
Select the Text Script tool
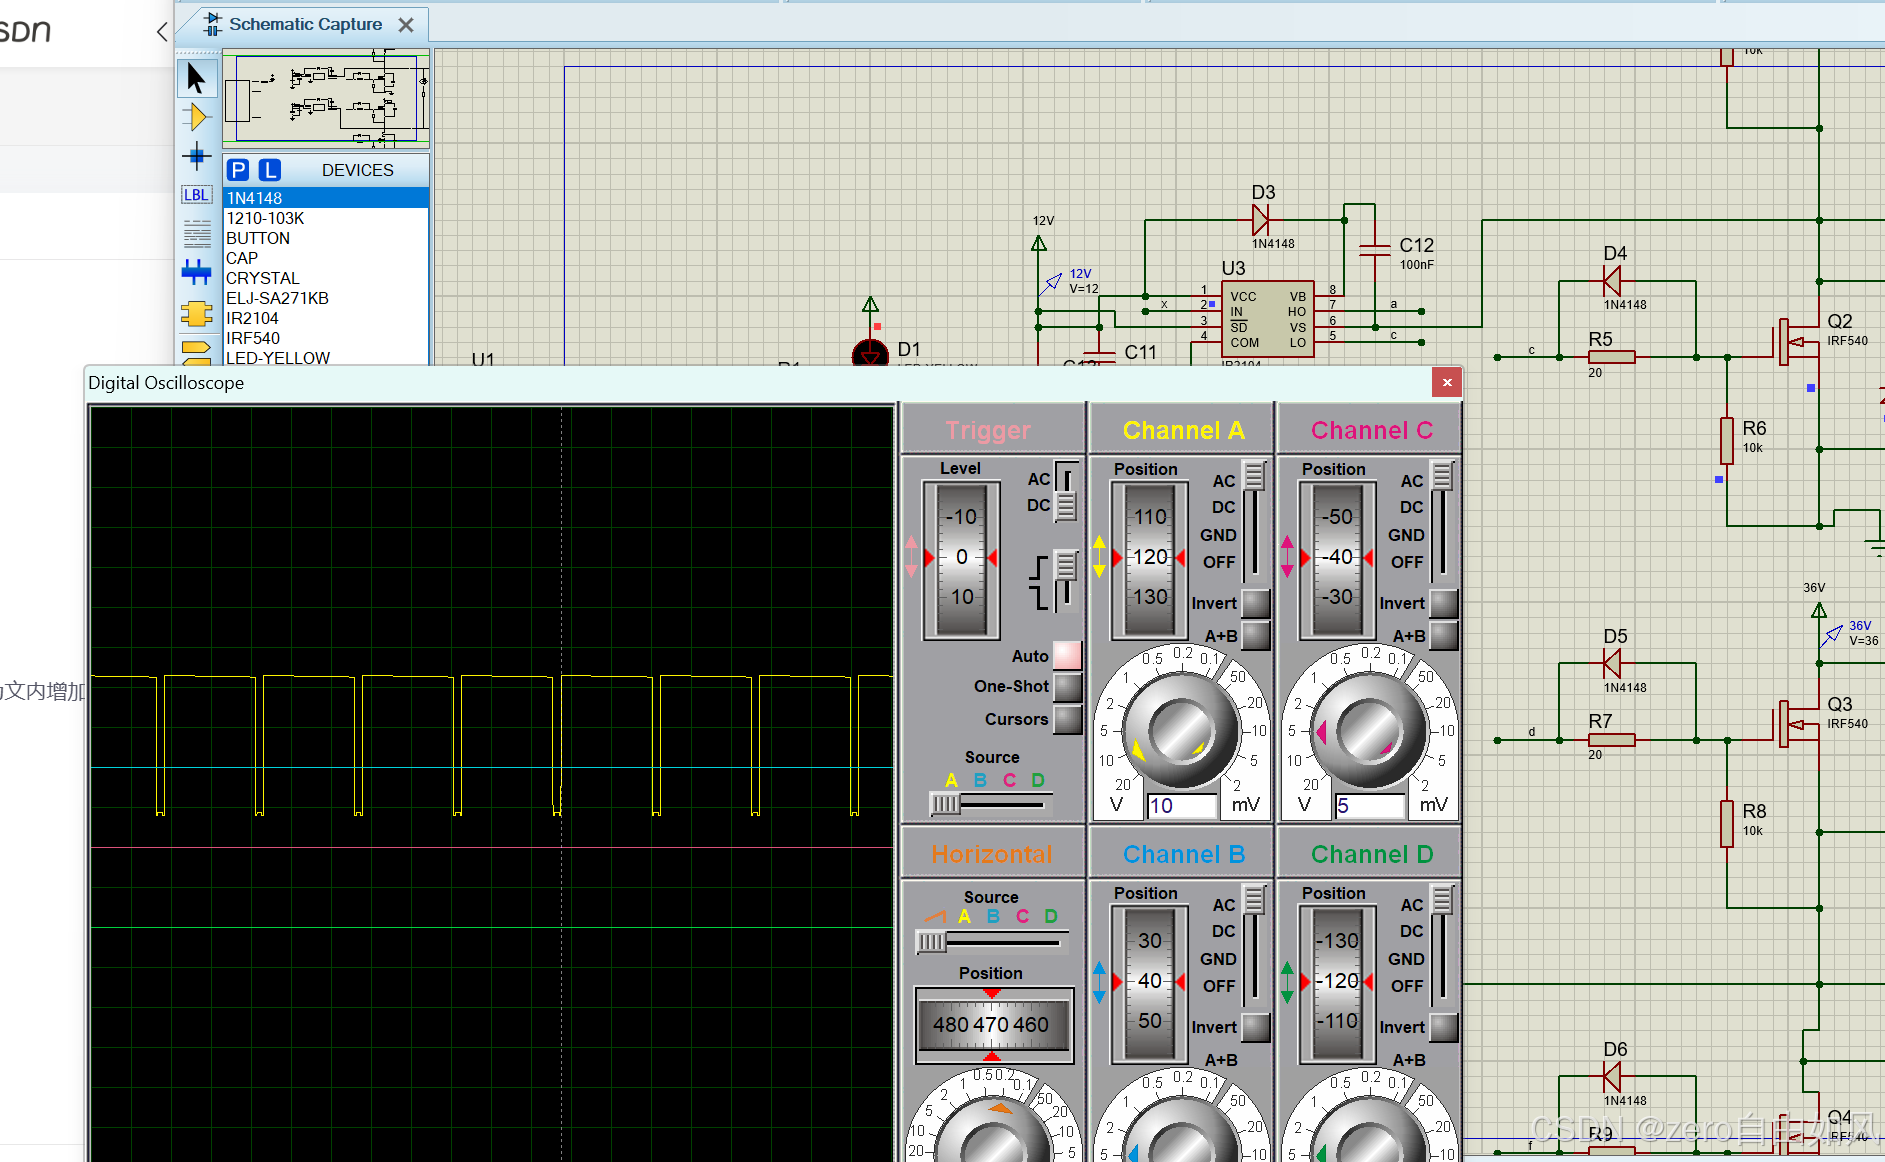197,233
